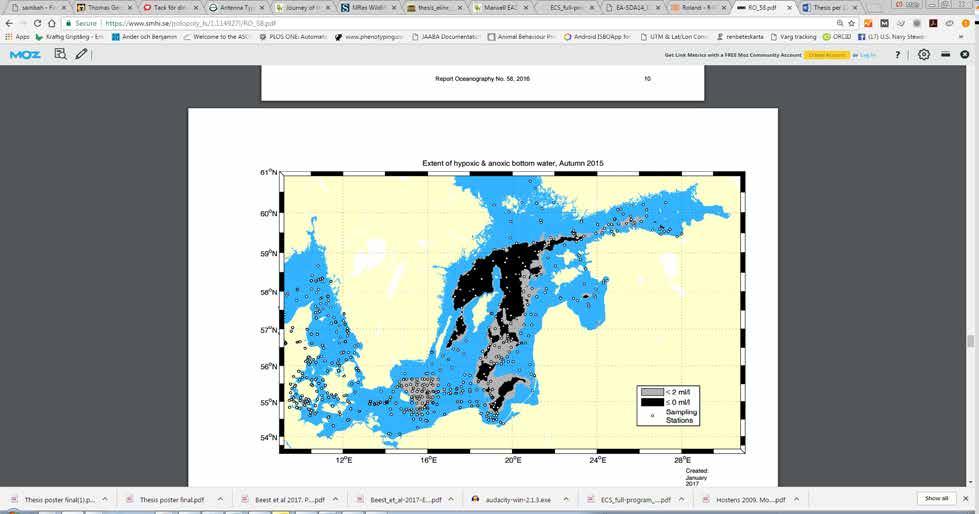The image size is (979, 514).
Task: Open Animal Behaviour bookmark
Action: [x=521, y=37]
